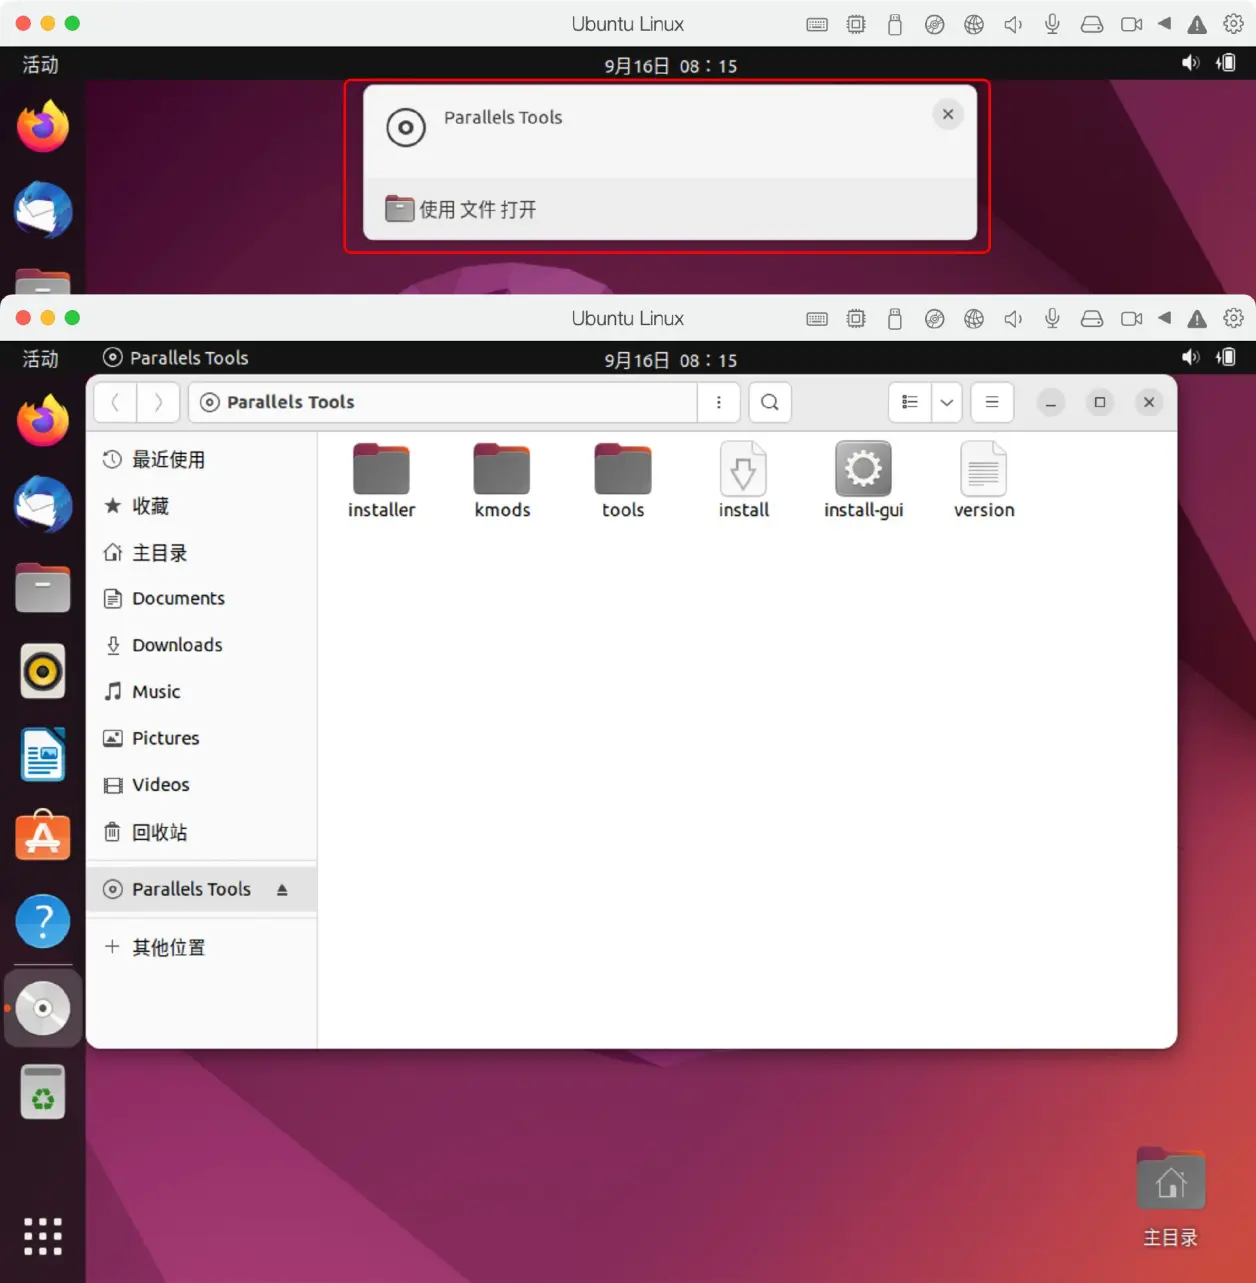
Task: Click network globe in lower Parallels title bar
Action: pos(974,319)
